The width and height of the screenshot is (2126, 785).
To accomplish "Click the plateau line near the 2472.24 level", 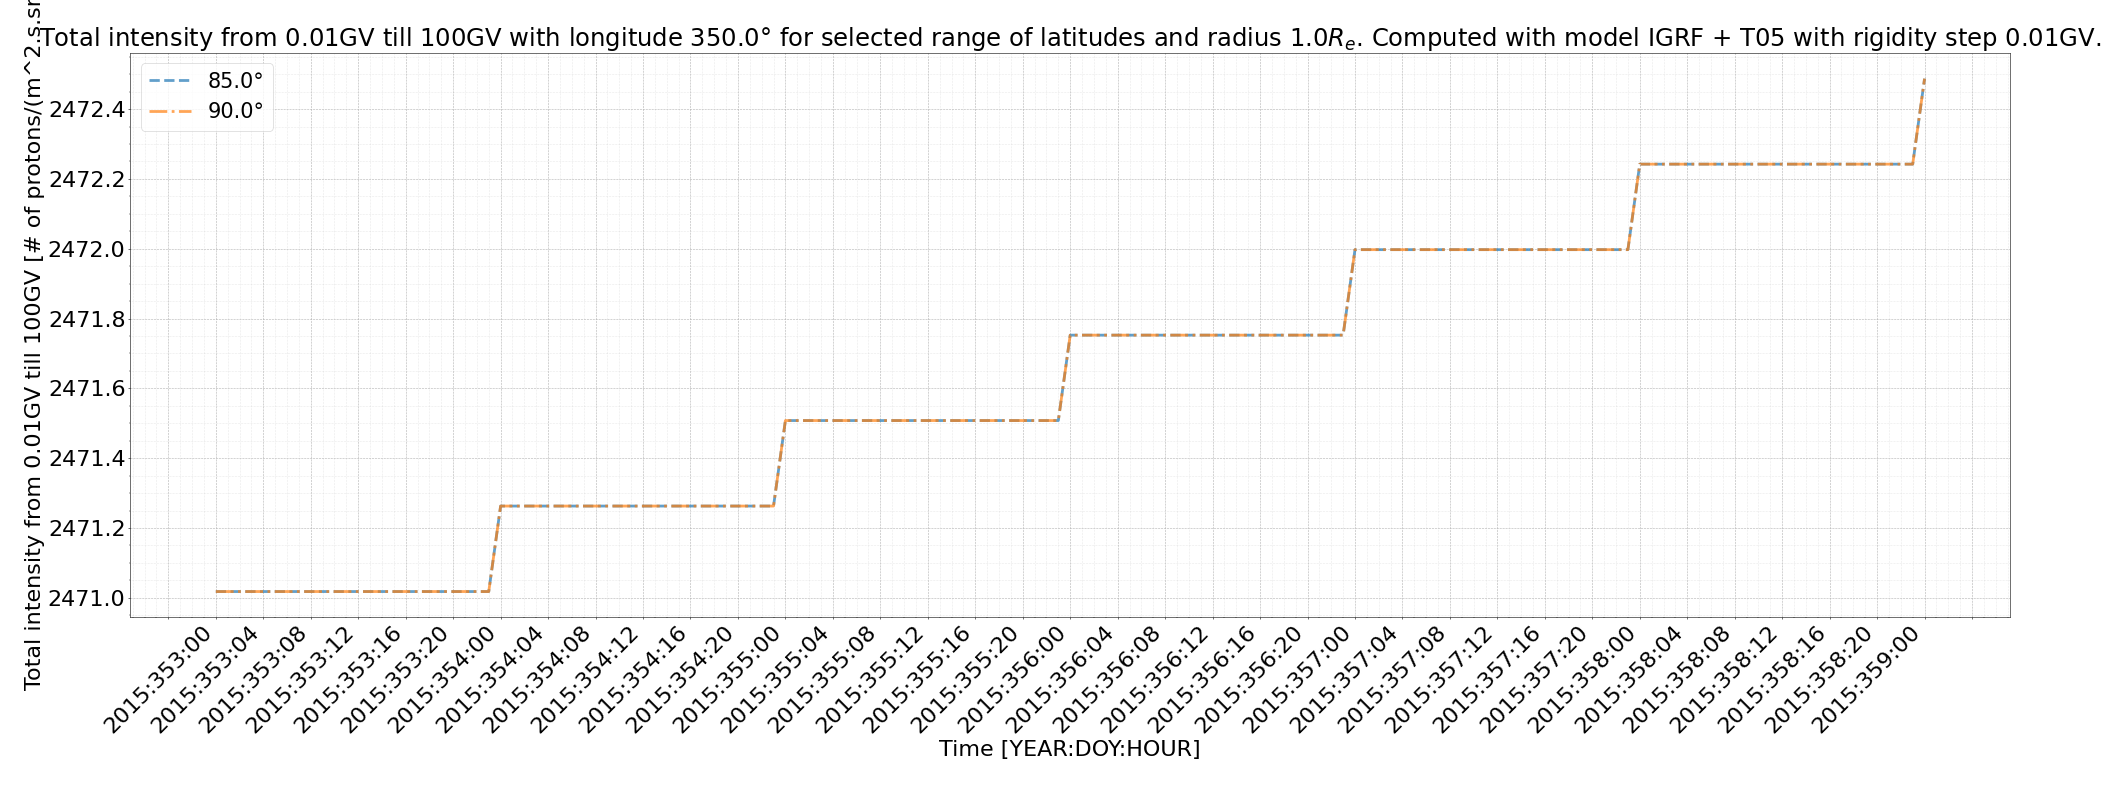I will [1776, 164].
